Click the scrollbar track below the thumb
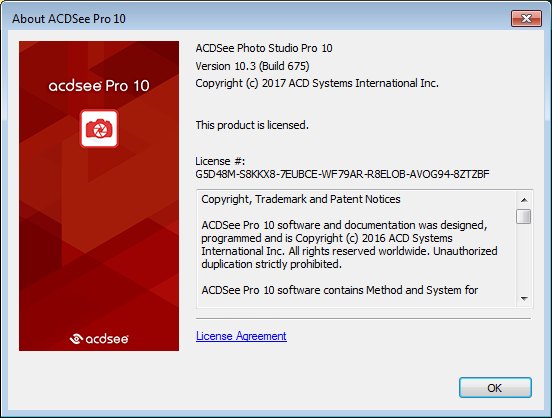Viewport: 552px width, 418px height. pos(524,257)
